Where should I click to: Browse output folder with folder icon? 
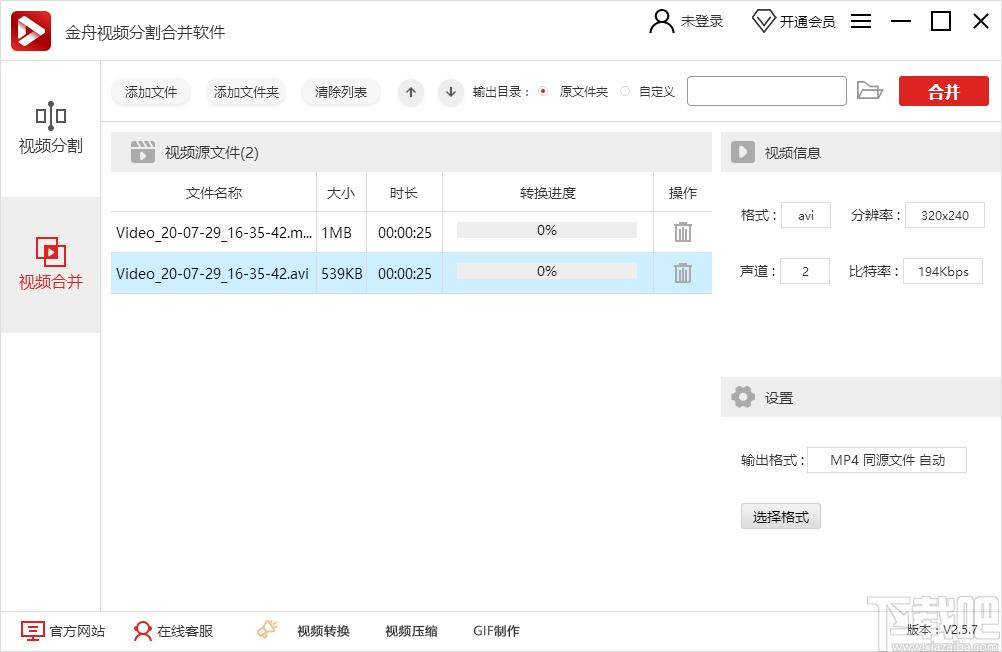click(869, 91)
